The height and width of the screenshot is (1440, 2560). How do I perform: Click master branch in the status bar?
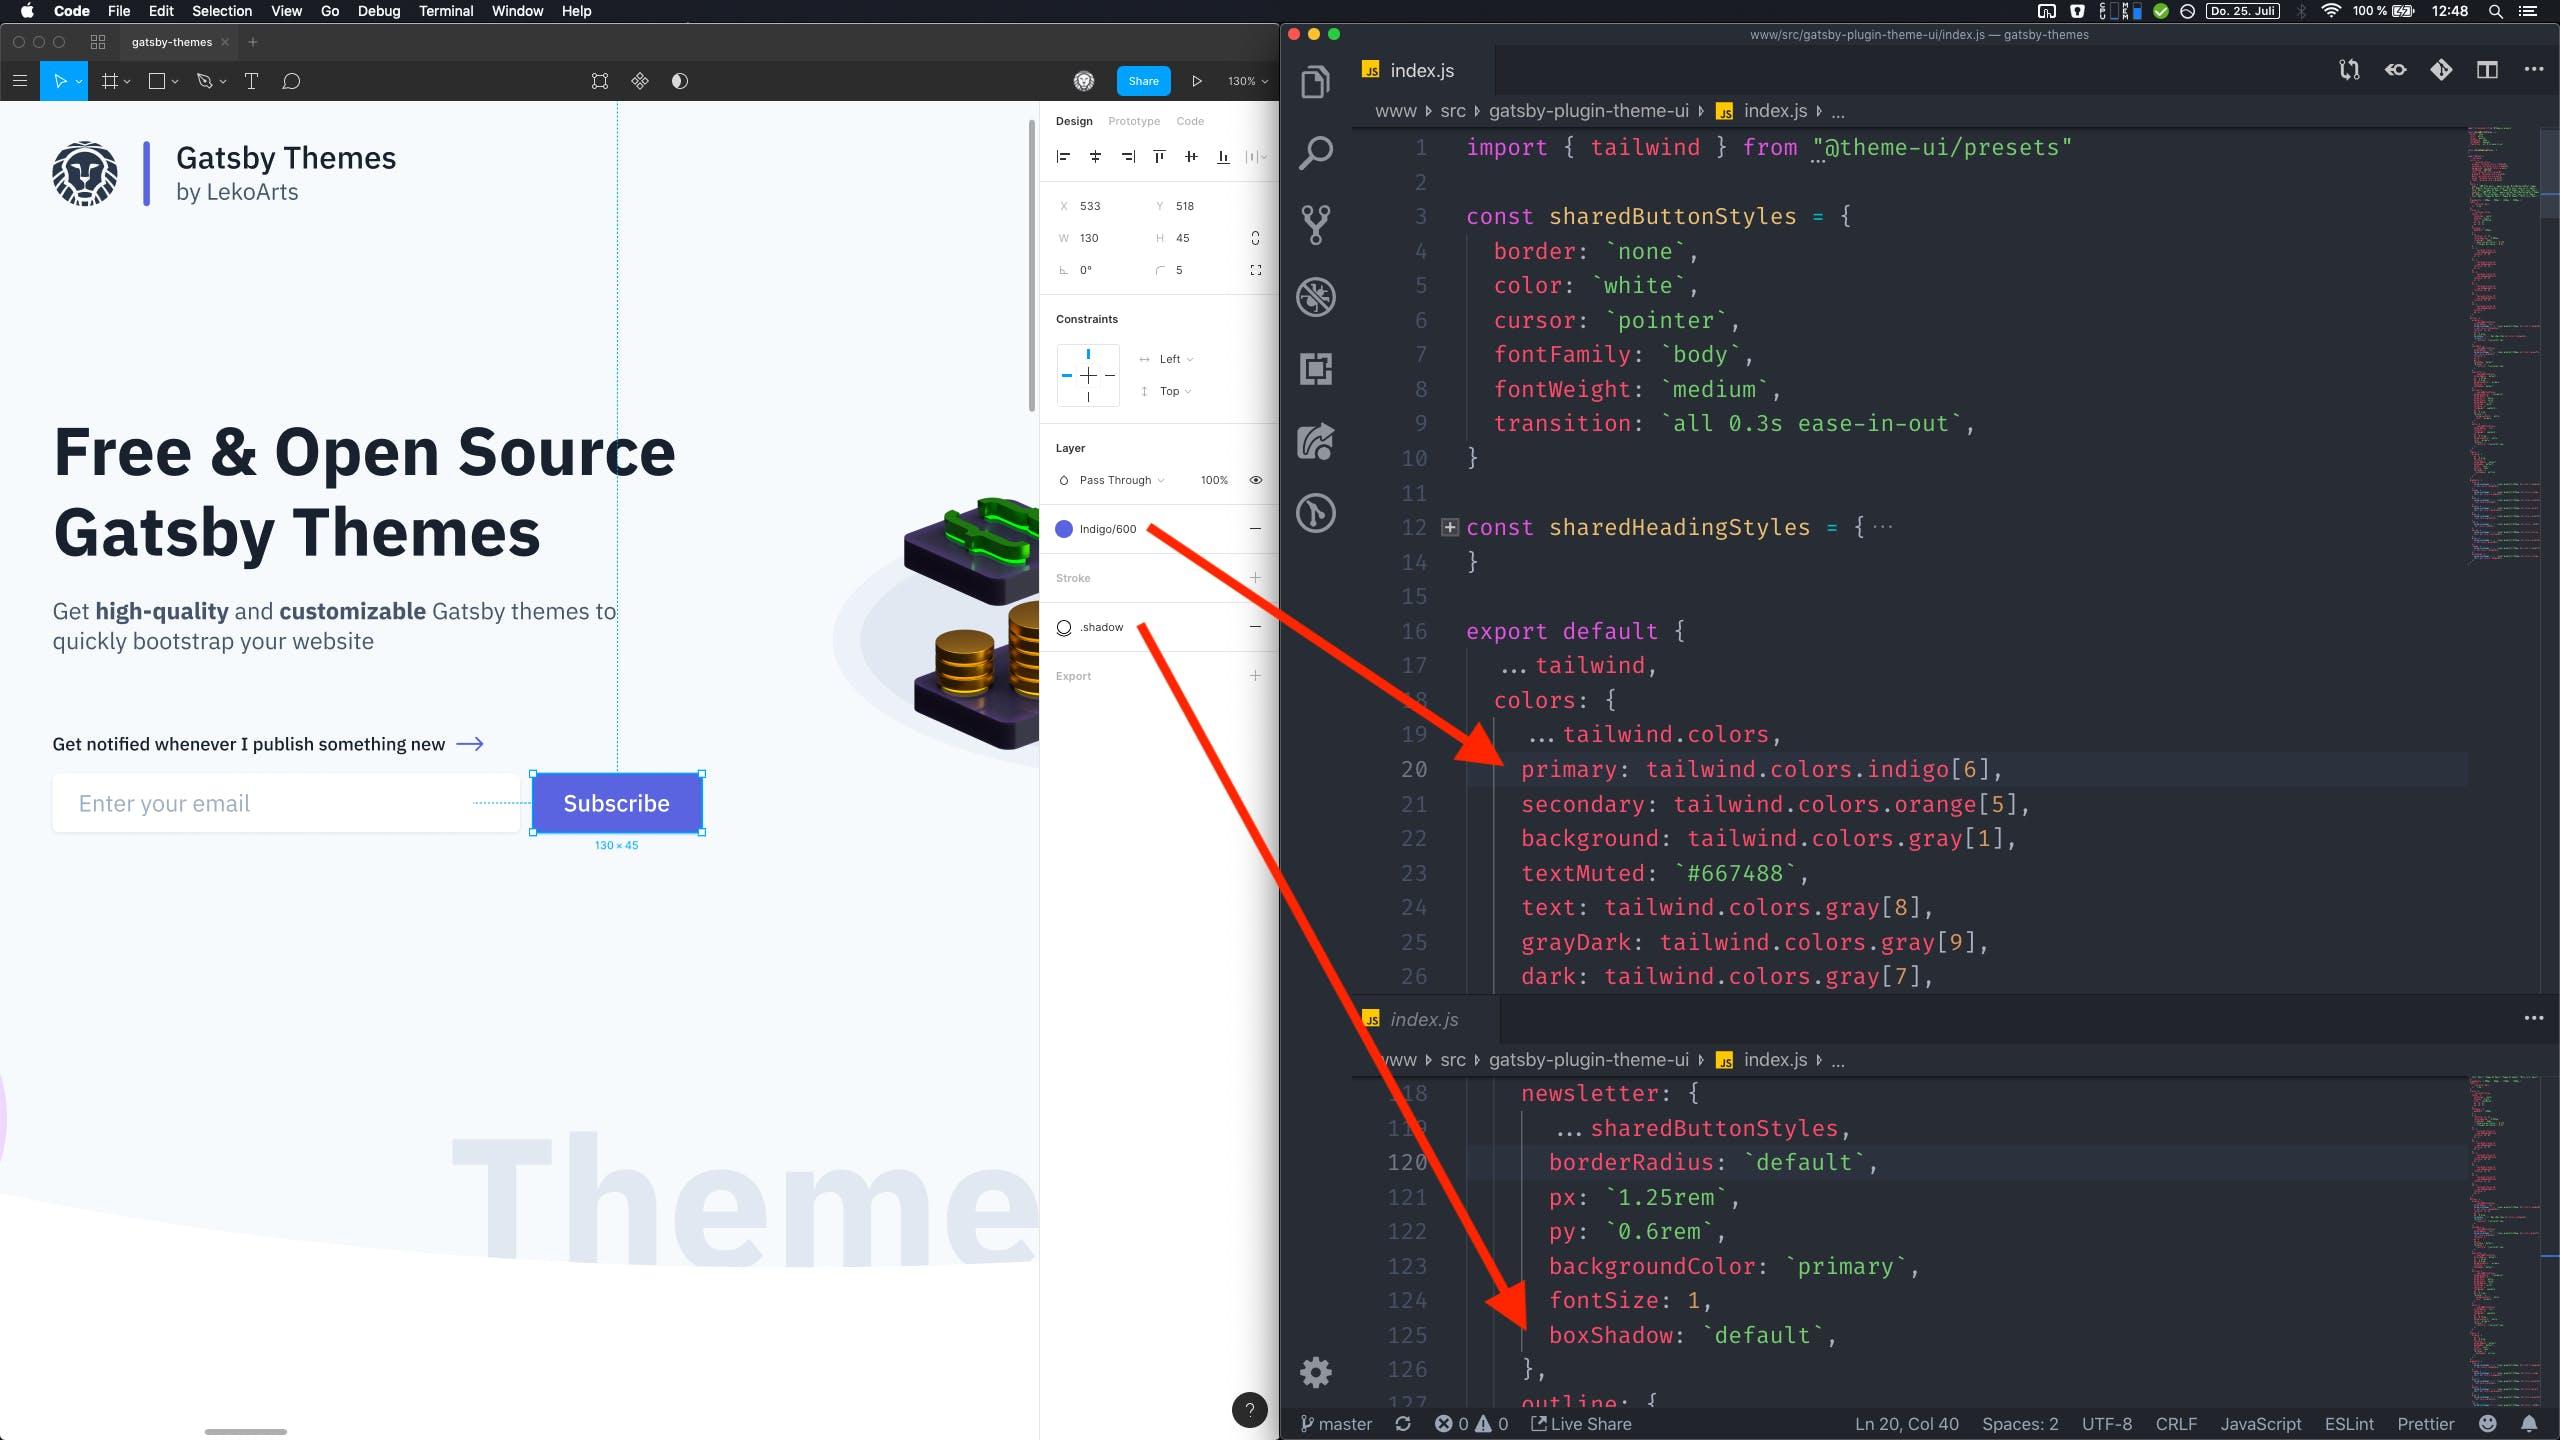(x=1337, y=1423)
